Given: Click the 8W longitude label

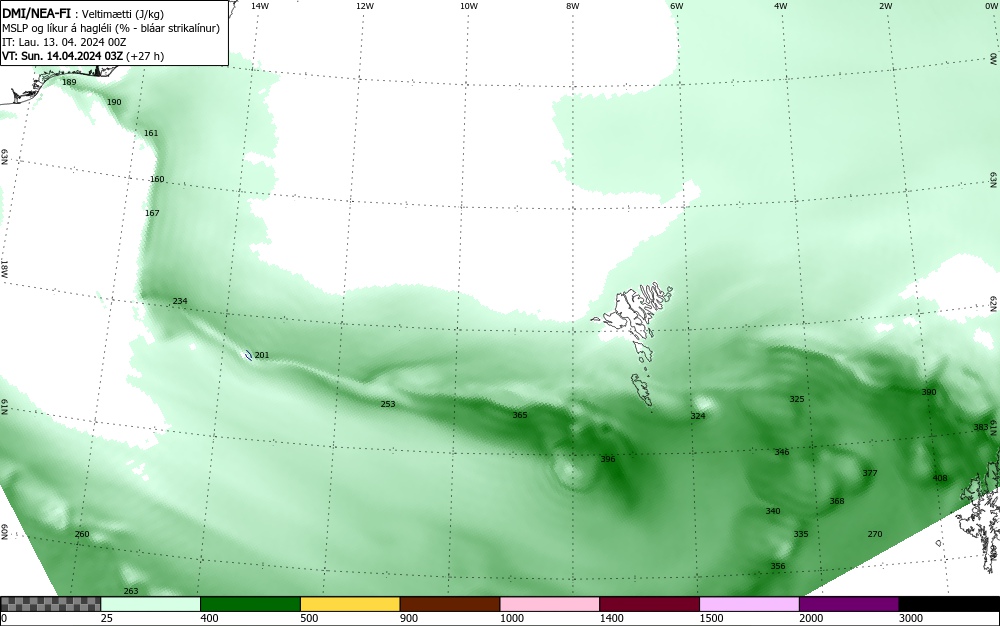Looking at the screenshot, I should point(573,6).
